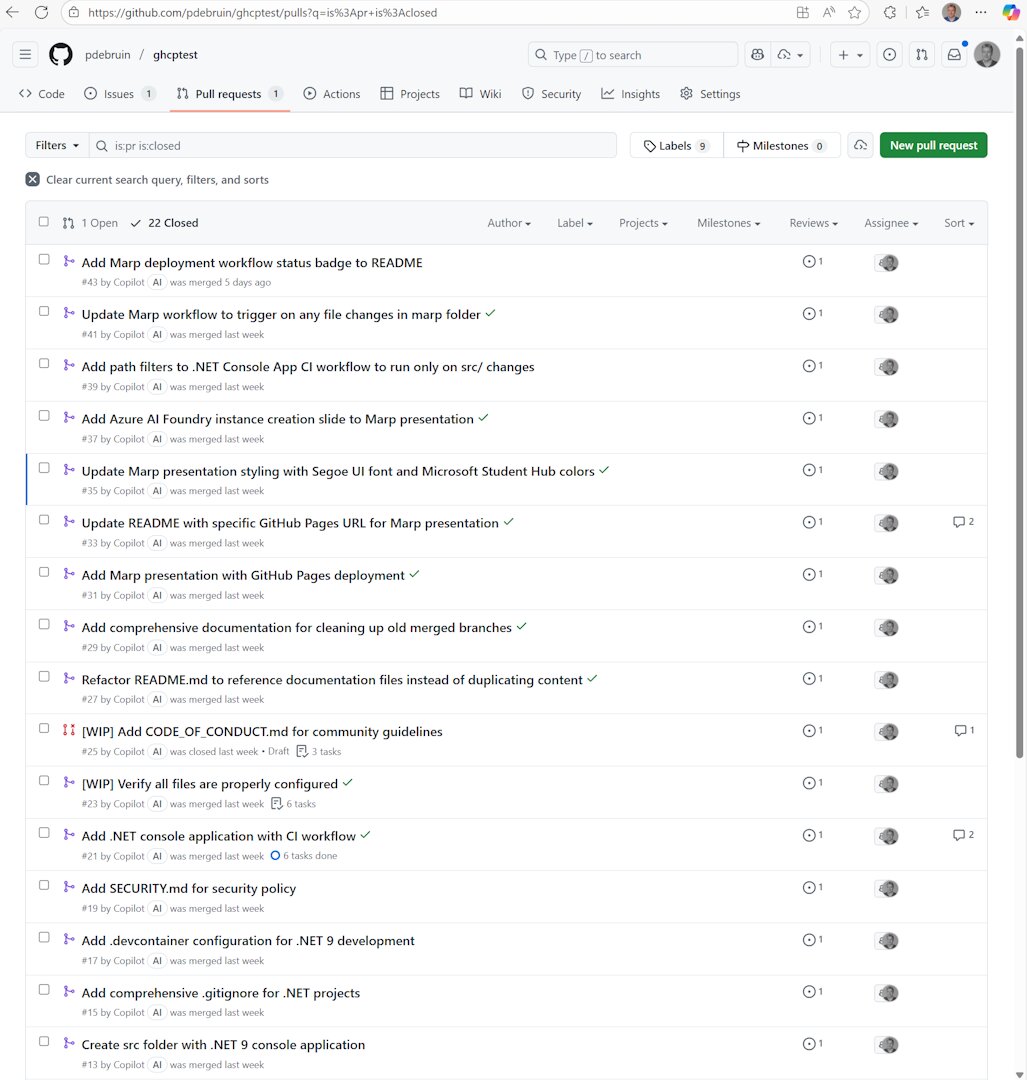
Task: Go to the Actions tab
Action: click(332, 93)
